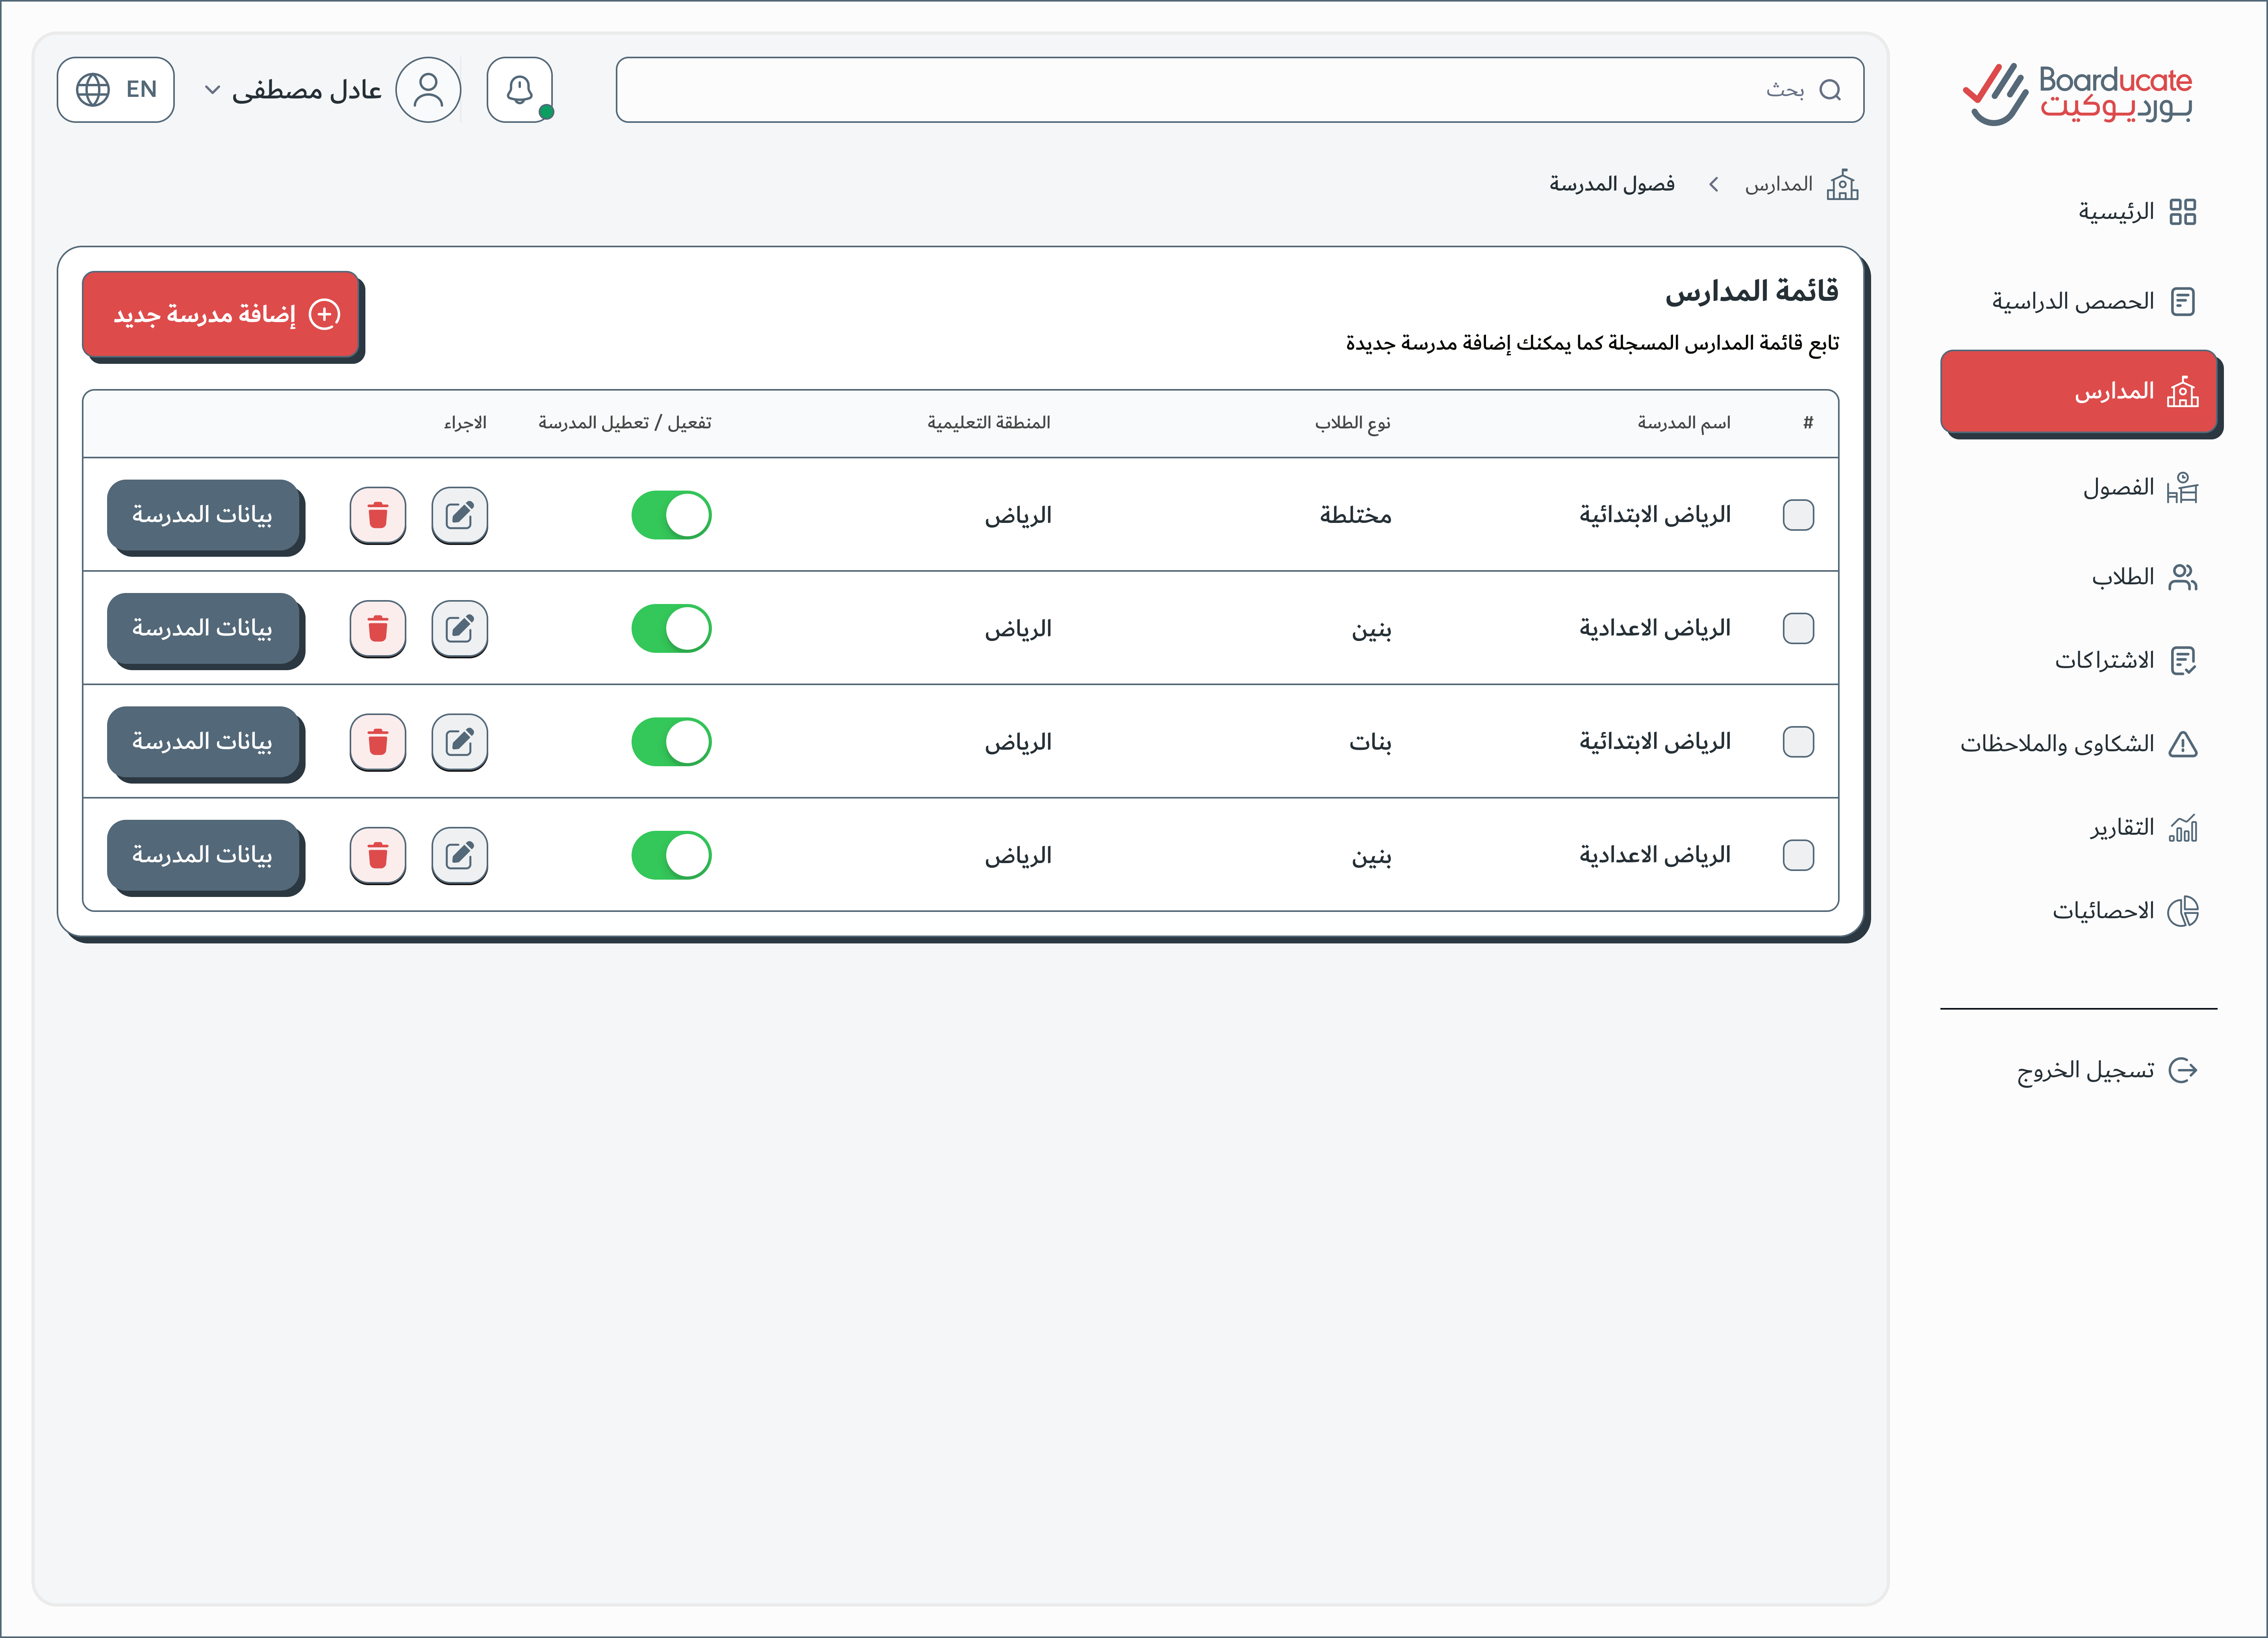Open the الرئيسية home grid icon

(2182, 212)
